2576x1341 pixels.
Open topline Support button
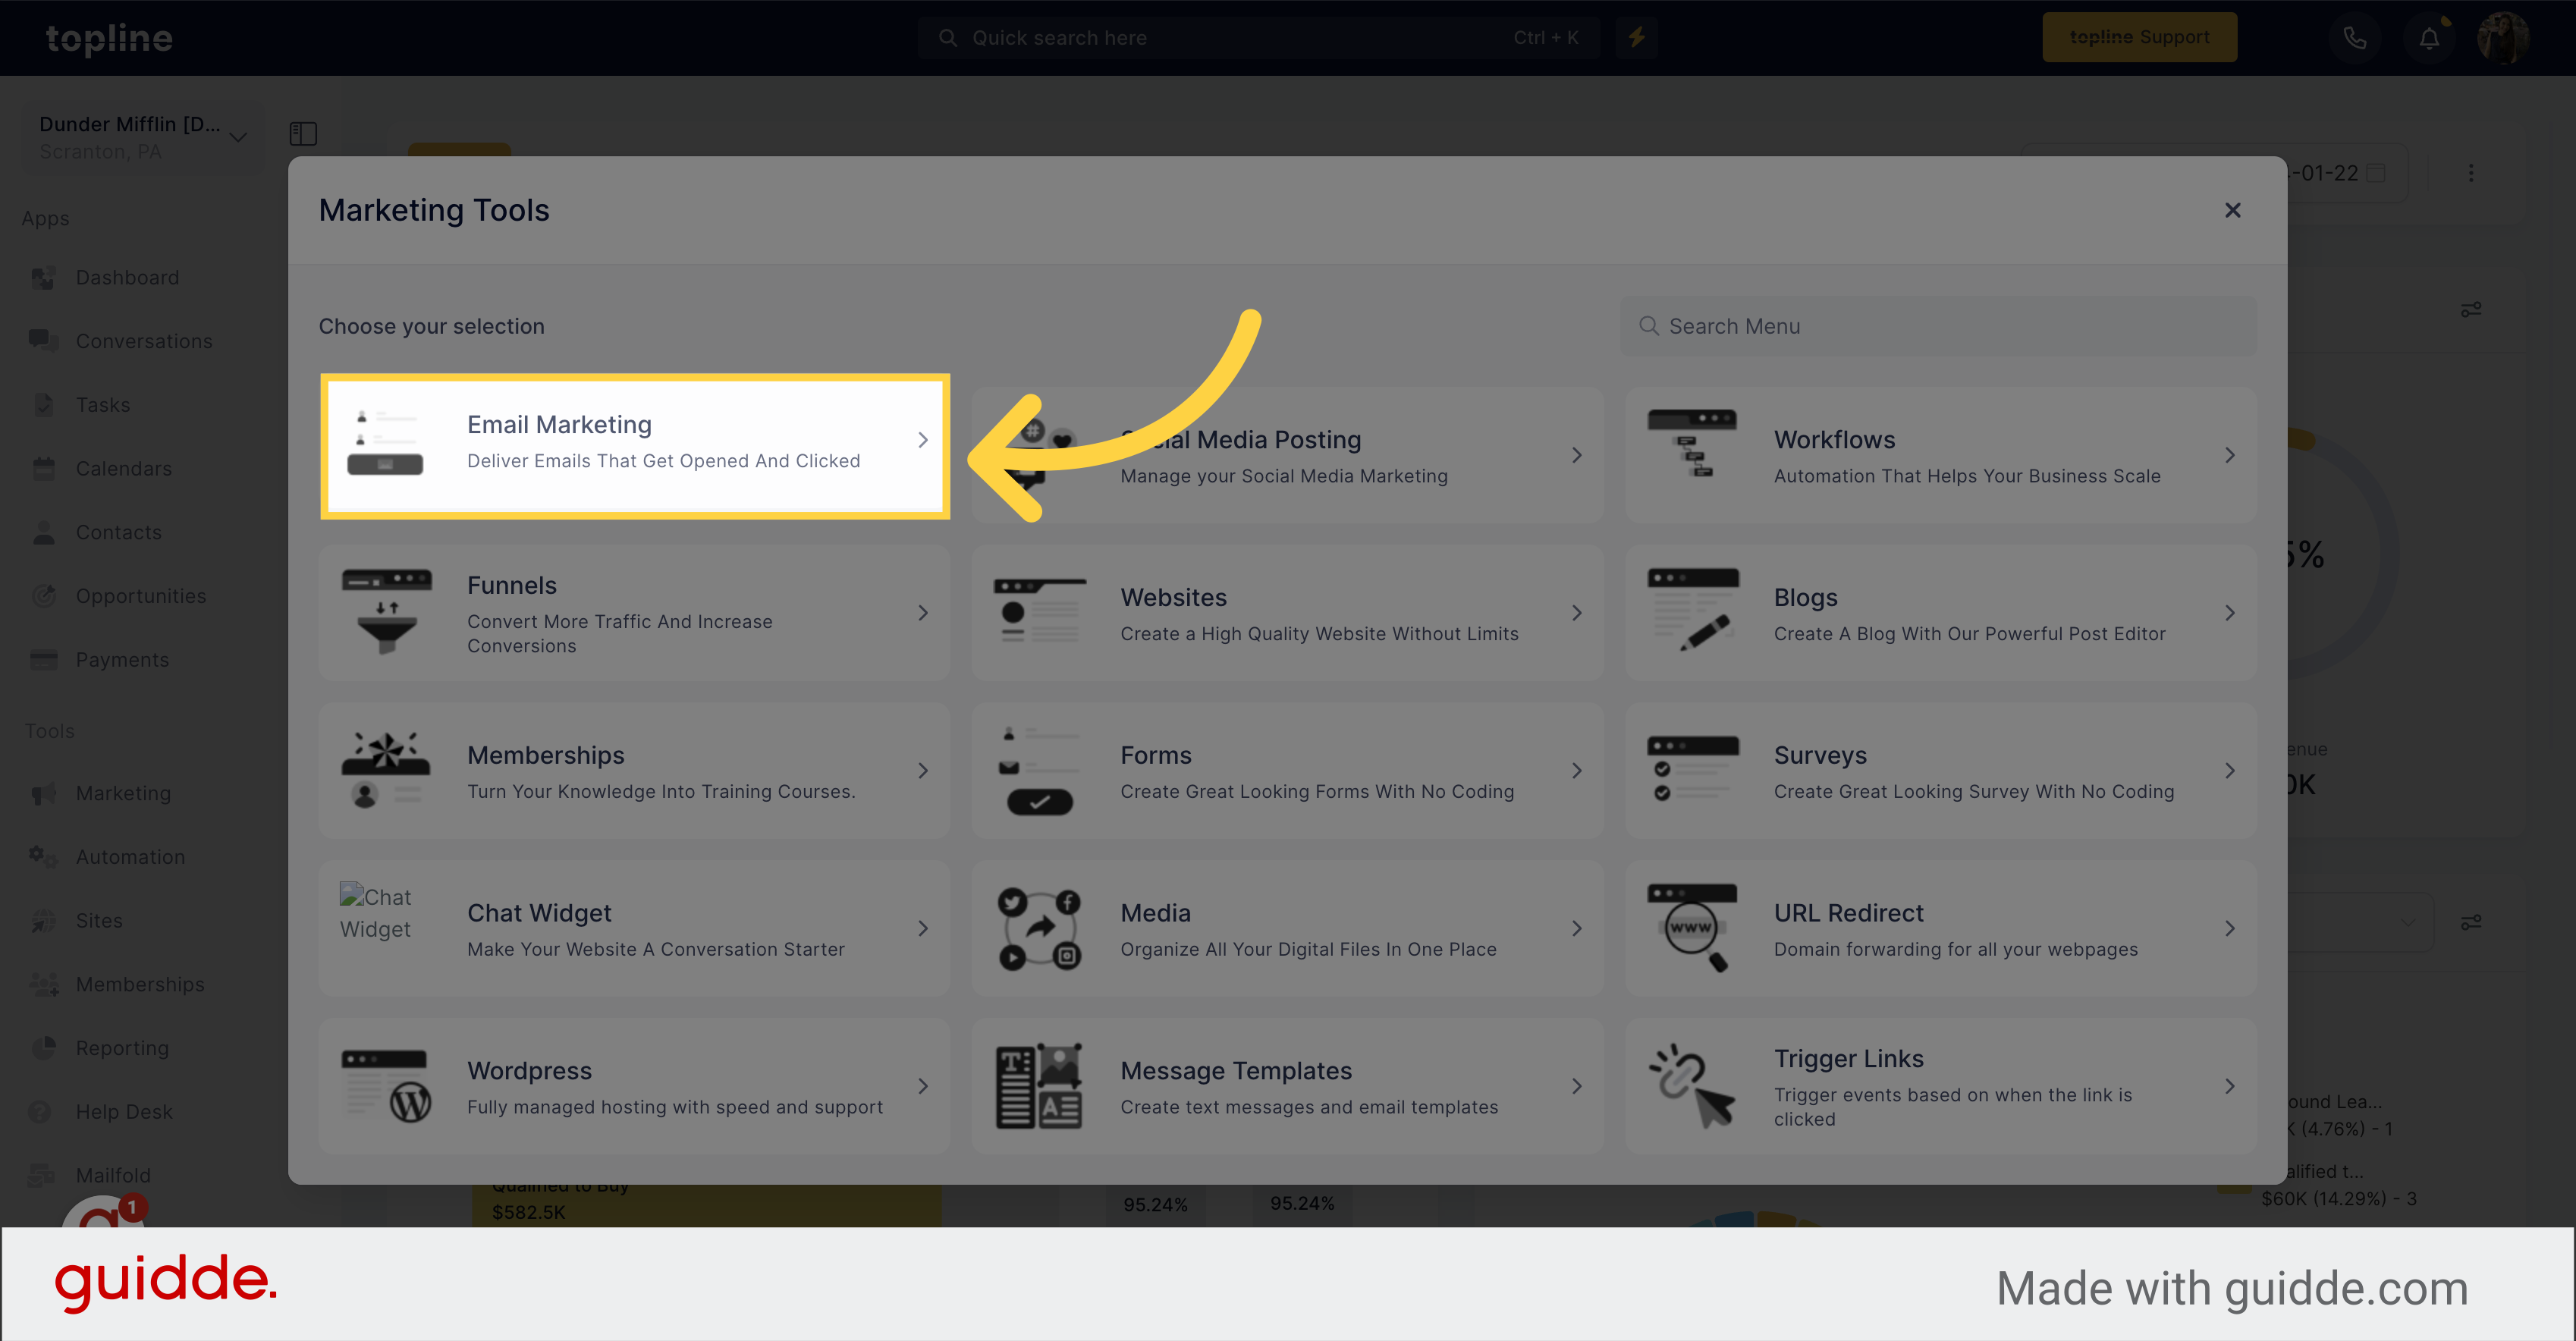(2139, 37)
